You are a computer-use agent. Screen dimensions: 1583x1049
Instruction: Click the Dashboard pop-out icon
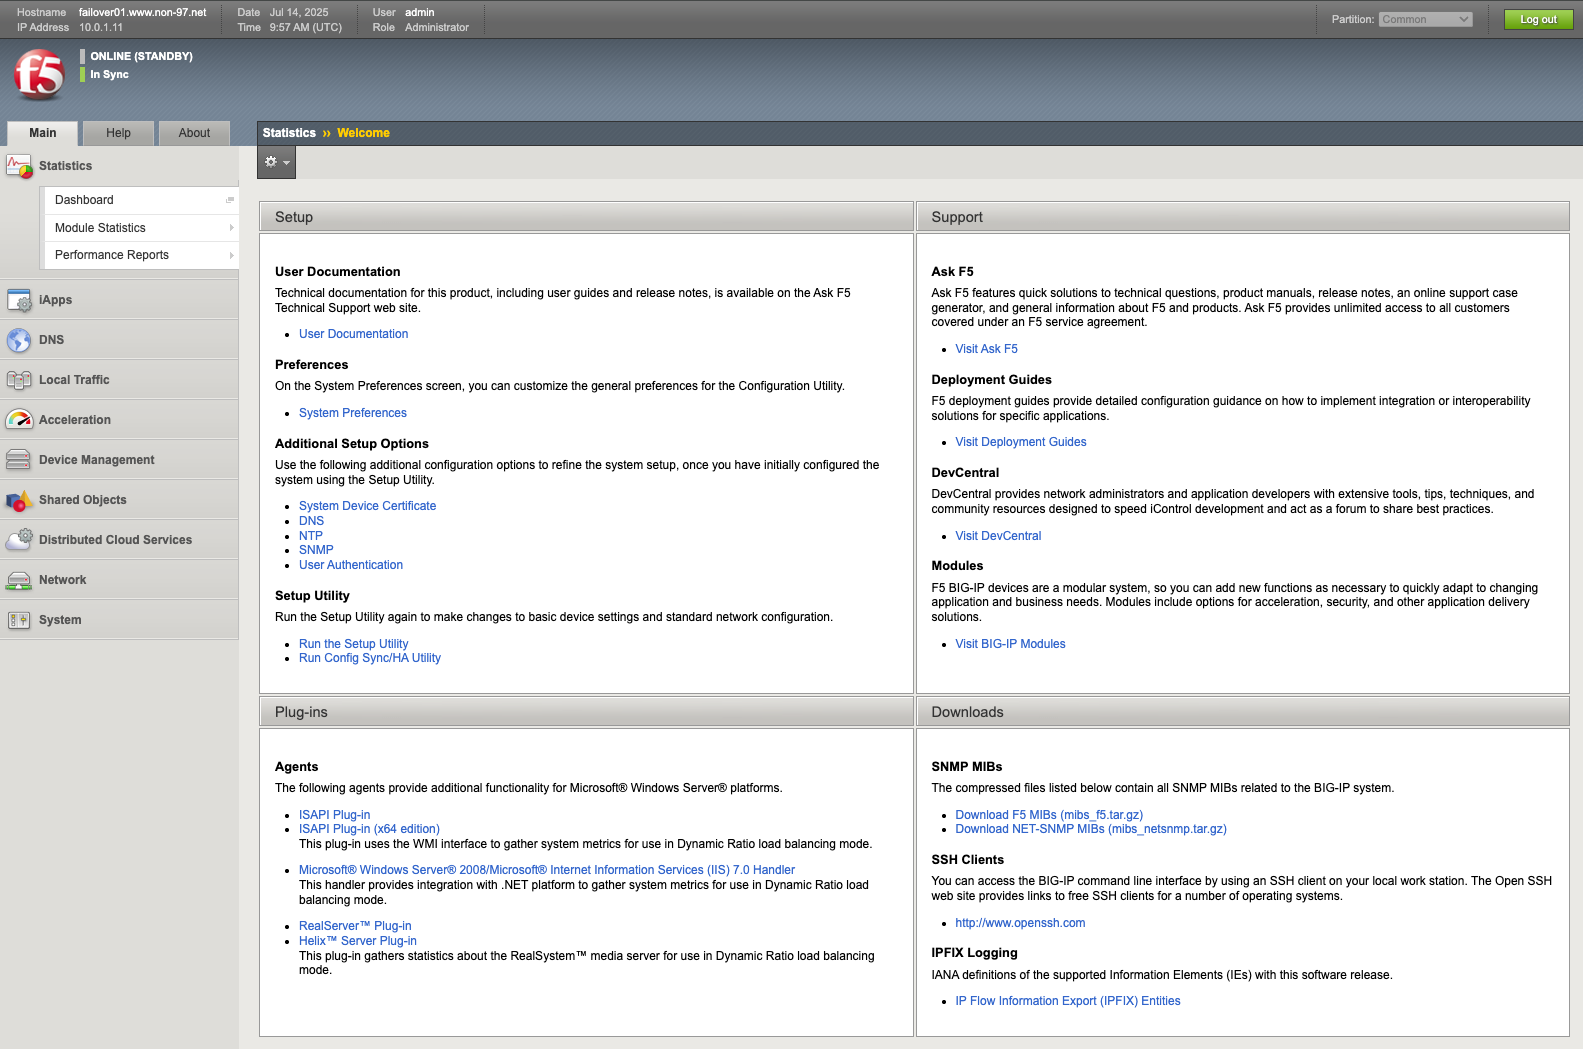230,200
